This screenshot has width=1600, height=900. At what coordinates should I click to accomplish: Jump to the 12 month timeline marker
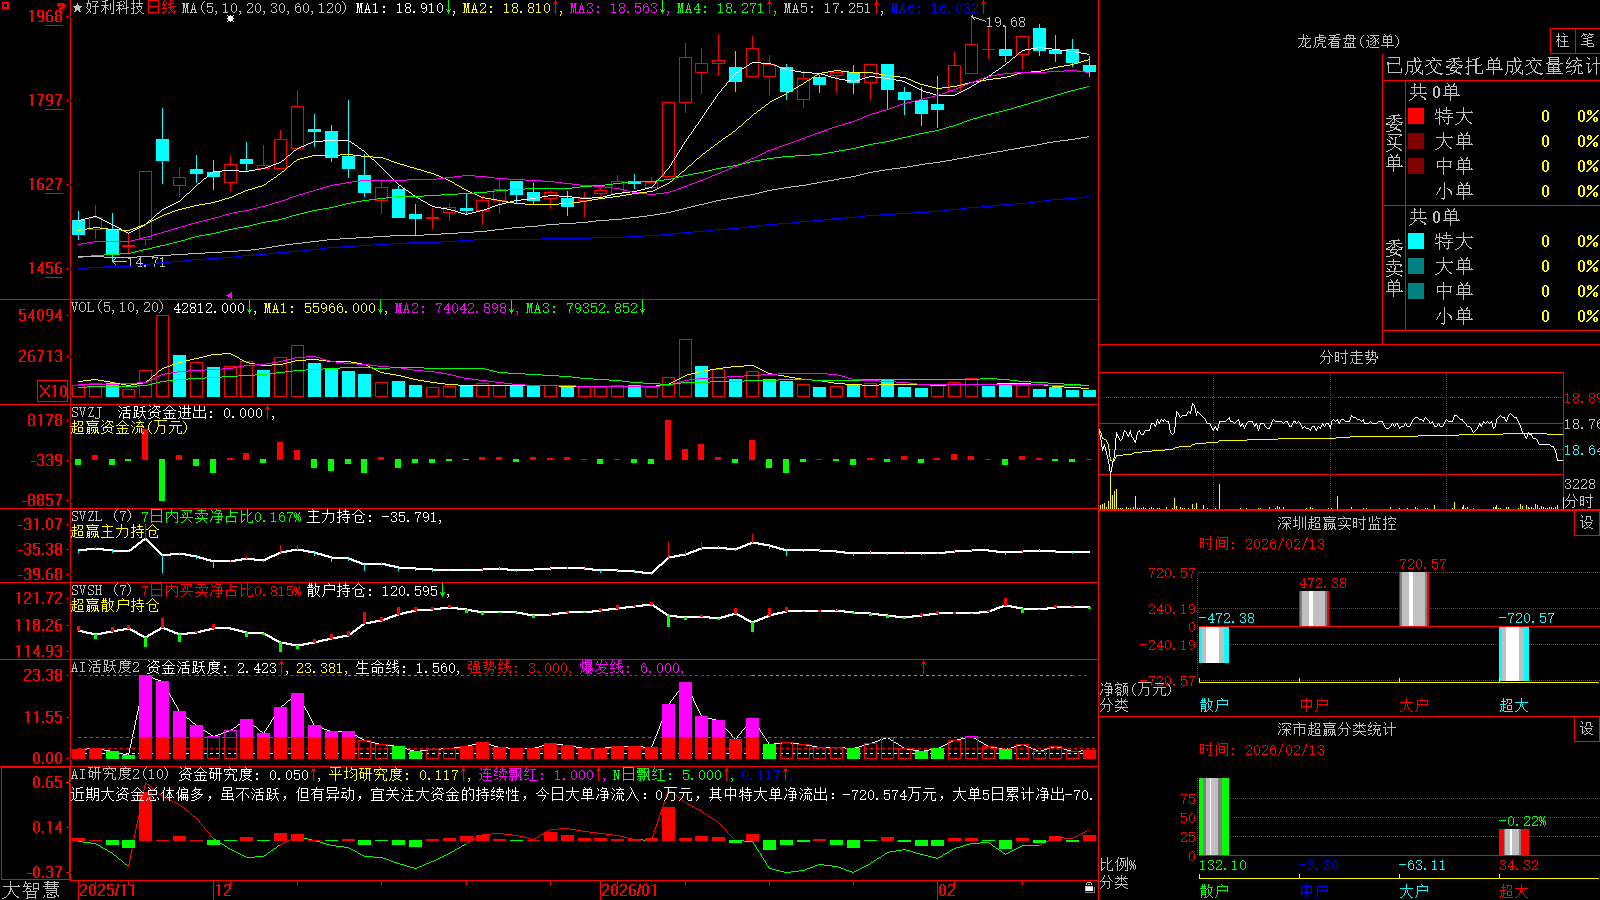click(x=223, y=890)
